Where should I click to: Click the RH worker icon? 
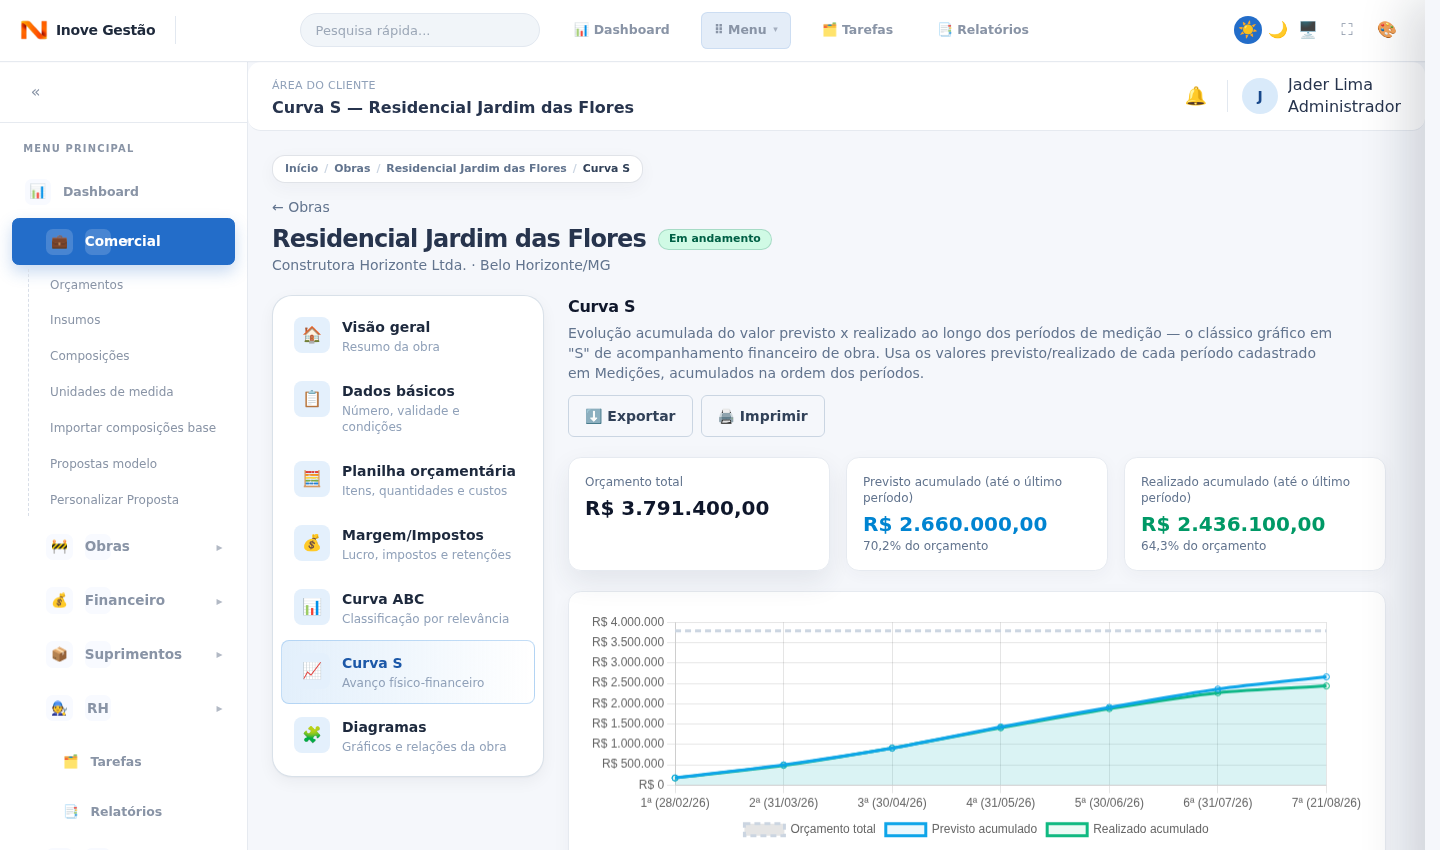coord(59,708)
